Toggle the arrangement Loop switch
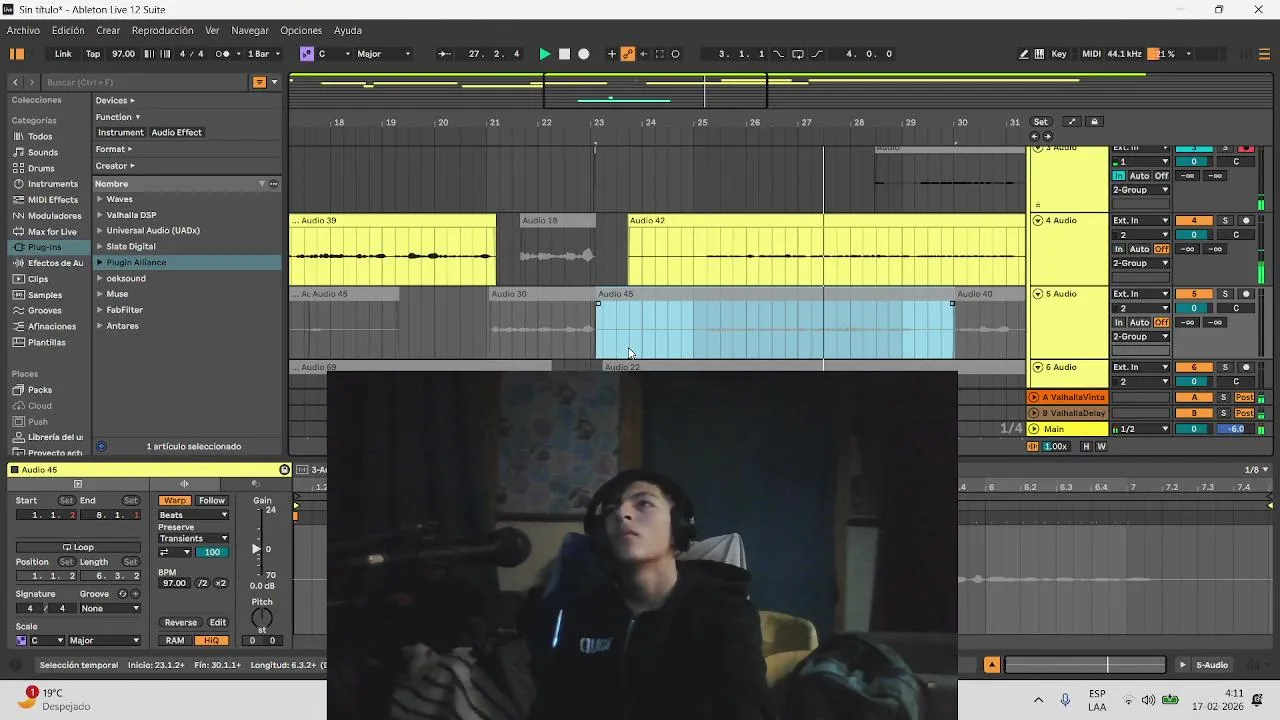Screen dimensions: 1280x720 click(798, 54)
